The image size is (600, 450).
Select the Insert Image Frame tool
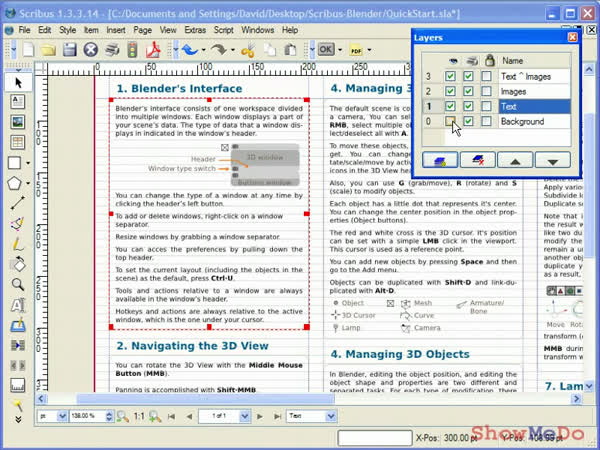tap(18, 122)
